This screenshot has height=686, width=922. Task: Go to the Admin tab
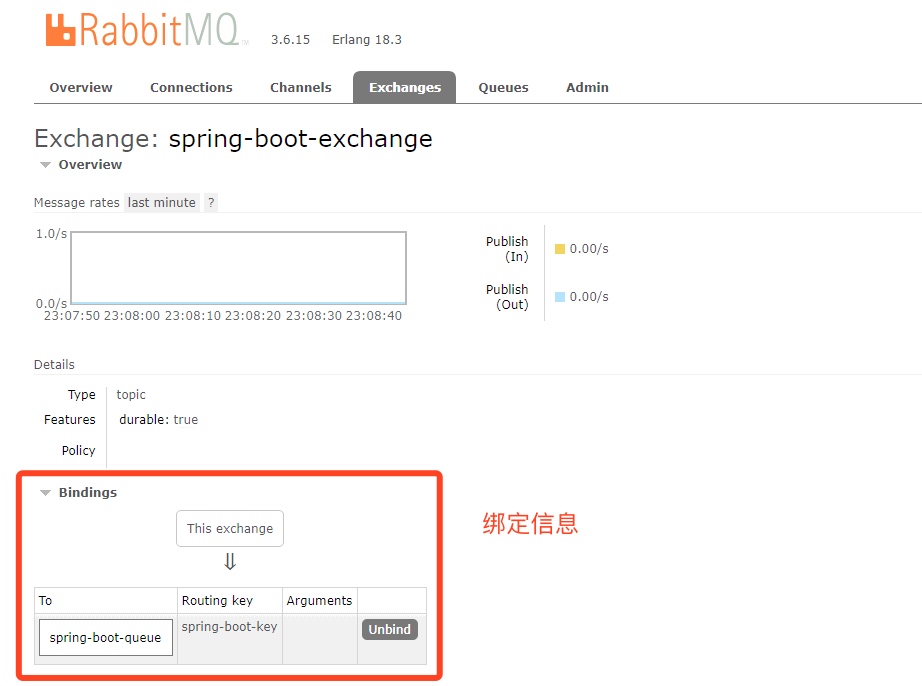click(x=587, y=87)
